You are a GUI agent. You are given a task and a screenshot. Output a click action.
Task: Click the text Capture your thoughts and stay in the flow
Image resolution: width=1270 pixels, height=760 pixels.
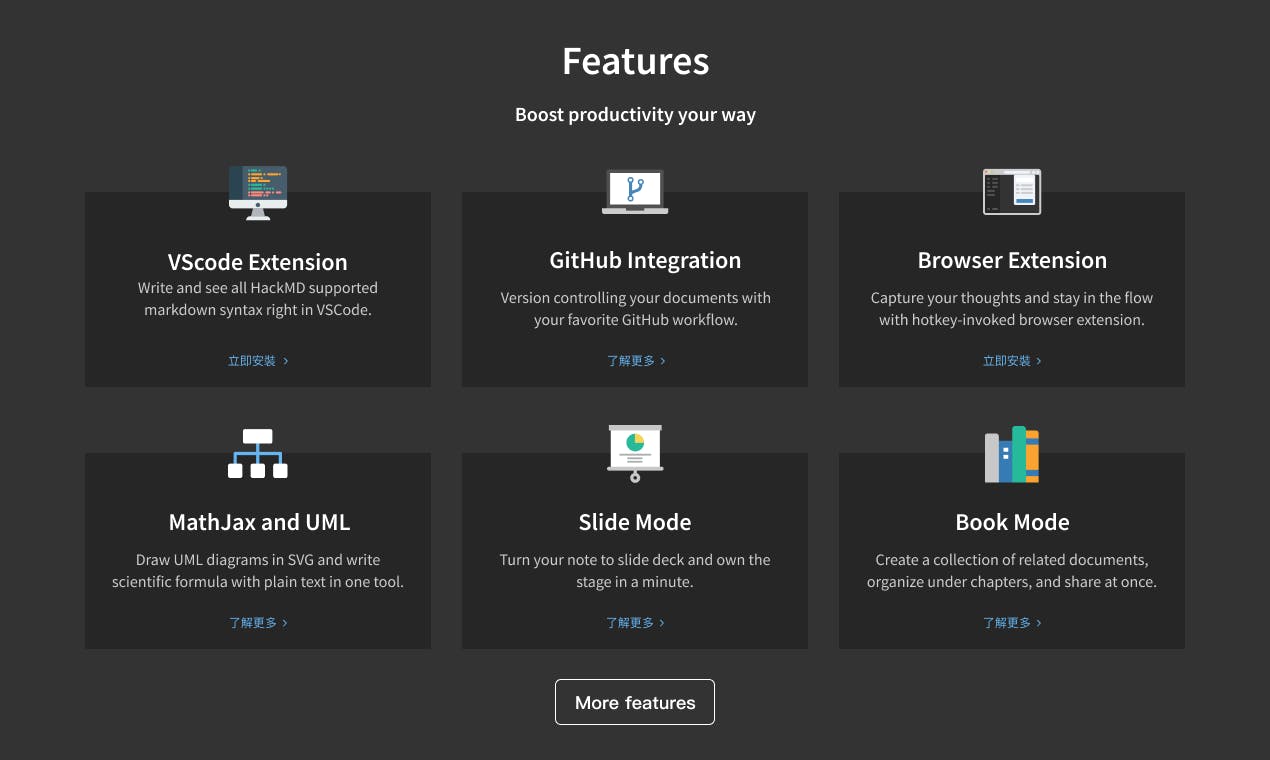1012,298
